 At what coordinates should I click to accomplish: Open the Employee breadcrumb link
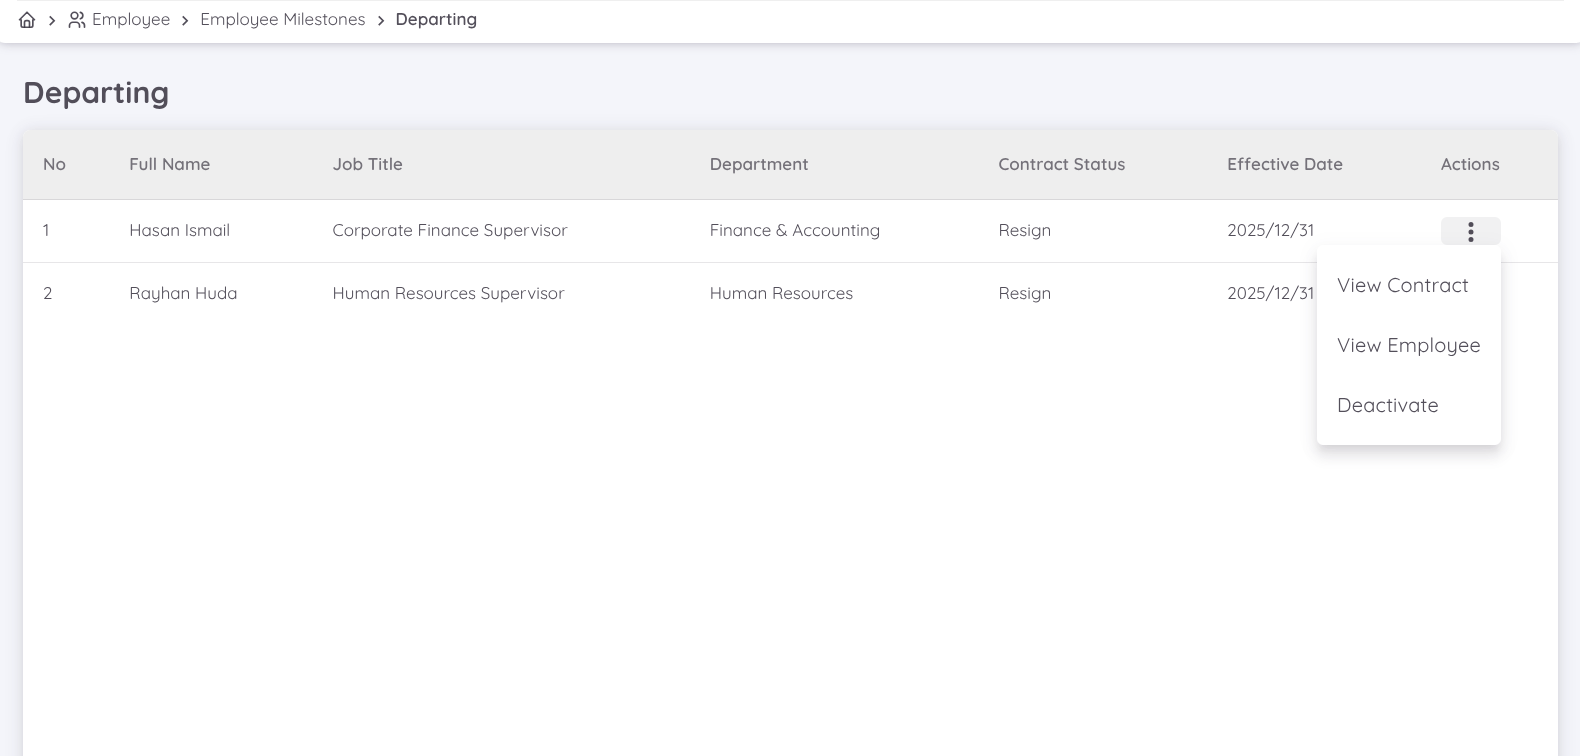131,20
